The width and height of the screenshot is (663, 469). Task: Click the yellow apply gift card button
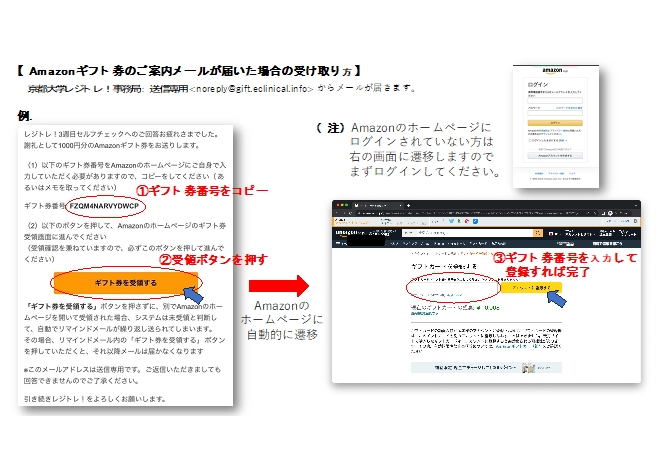click(531, 288)
